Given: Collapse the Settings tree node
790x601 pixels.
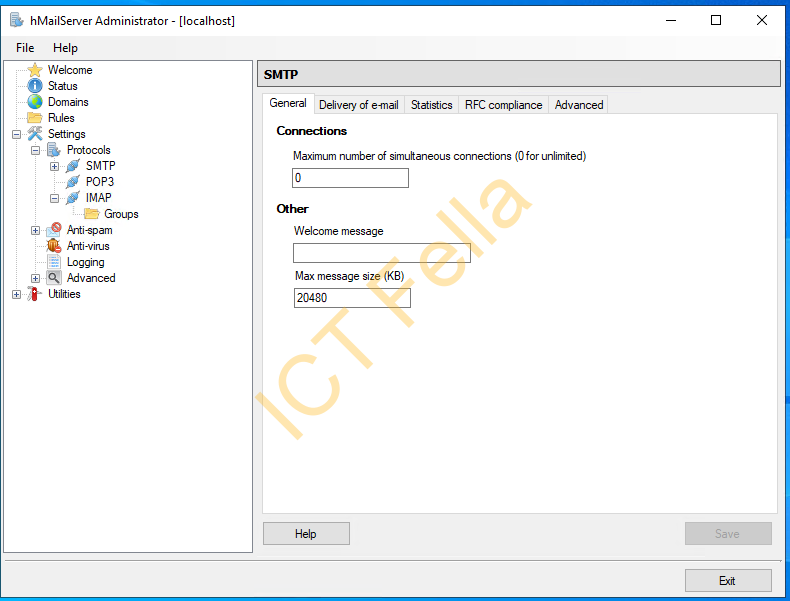Looking at the screenshot, I should [16, 135].
